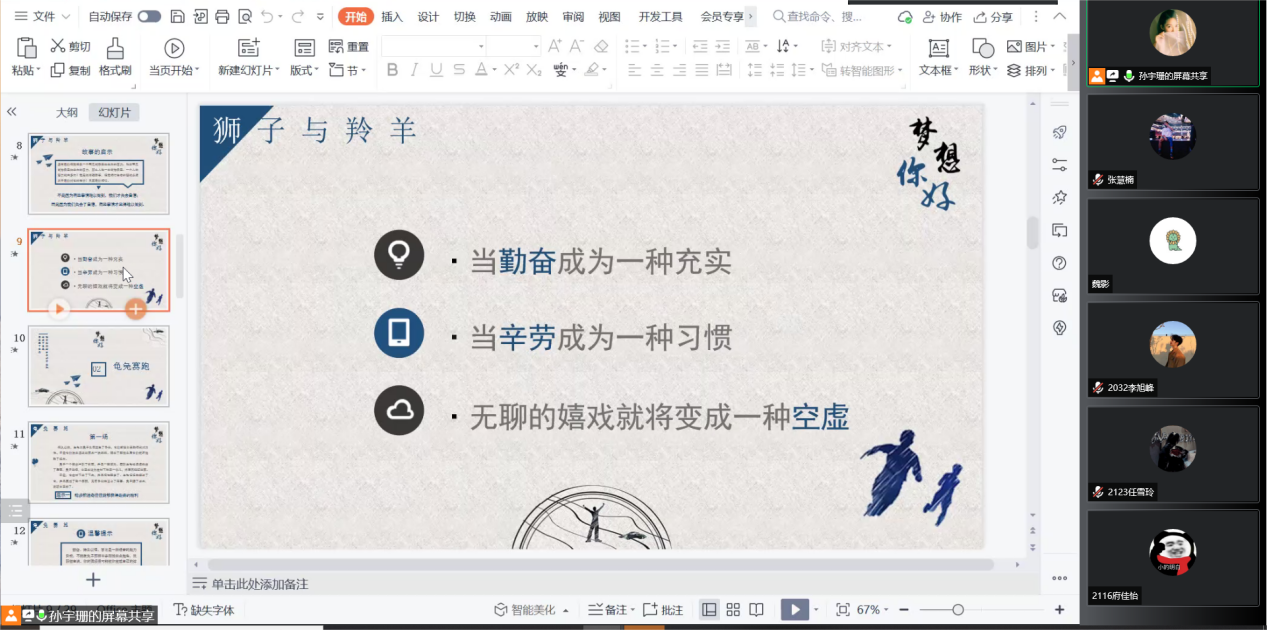Screen dimensions: 1267x630
Task: Switch to slide sorter grid view icon
Action: (733, 610)
